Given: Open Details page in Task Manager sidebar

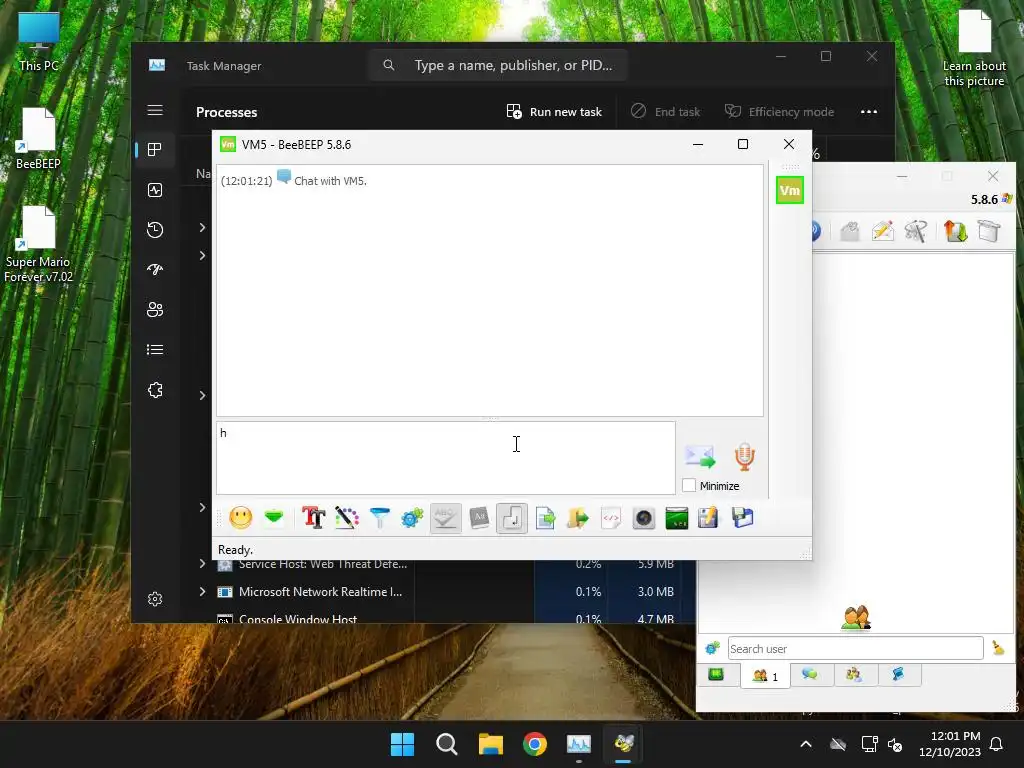Looking at the screenshot, I should [x=155, y=350].
